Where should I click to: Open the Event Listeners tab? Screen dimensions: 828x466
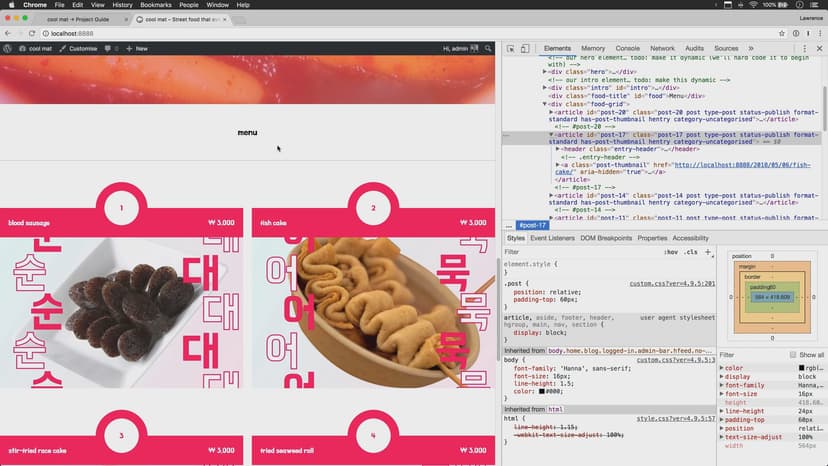tap(551, 238)
